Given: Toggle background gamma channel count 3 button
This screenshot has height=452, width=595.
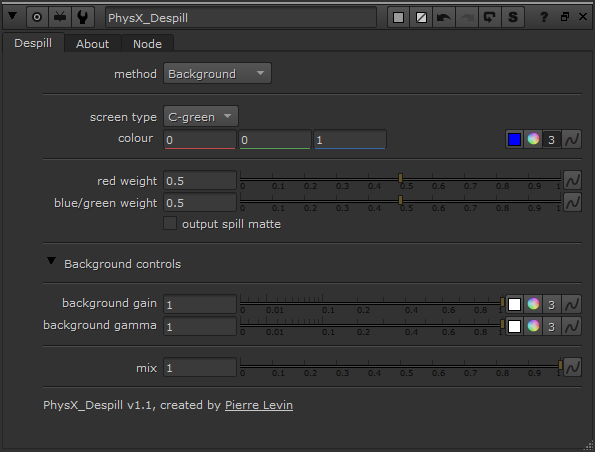Looking at the screenshot, I should 552,326.
